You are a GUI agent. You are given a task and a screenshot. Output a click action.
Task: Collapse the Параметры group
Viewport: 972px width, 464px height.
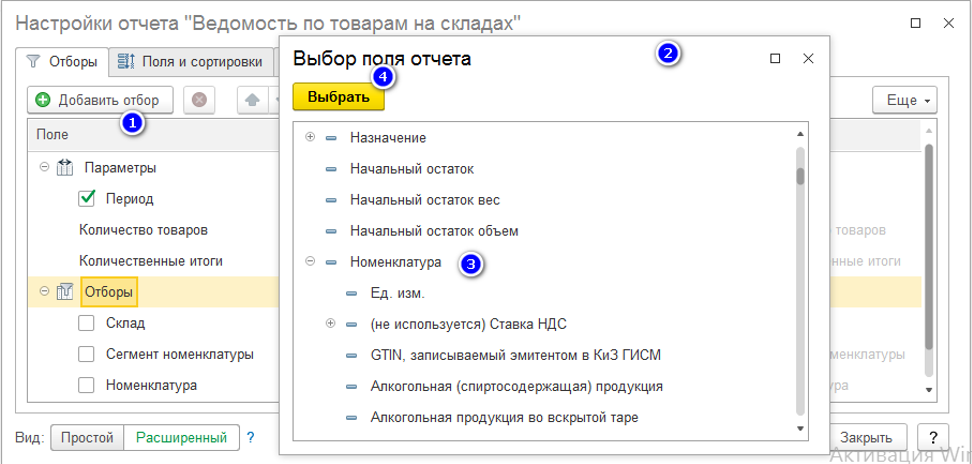tap(44, 167)
